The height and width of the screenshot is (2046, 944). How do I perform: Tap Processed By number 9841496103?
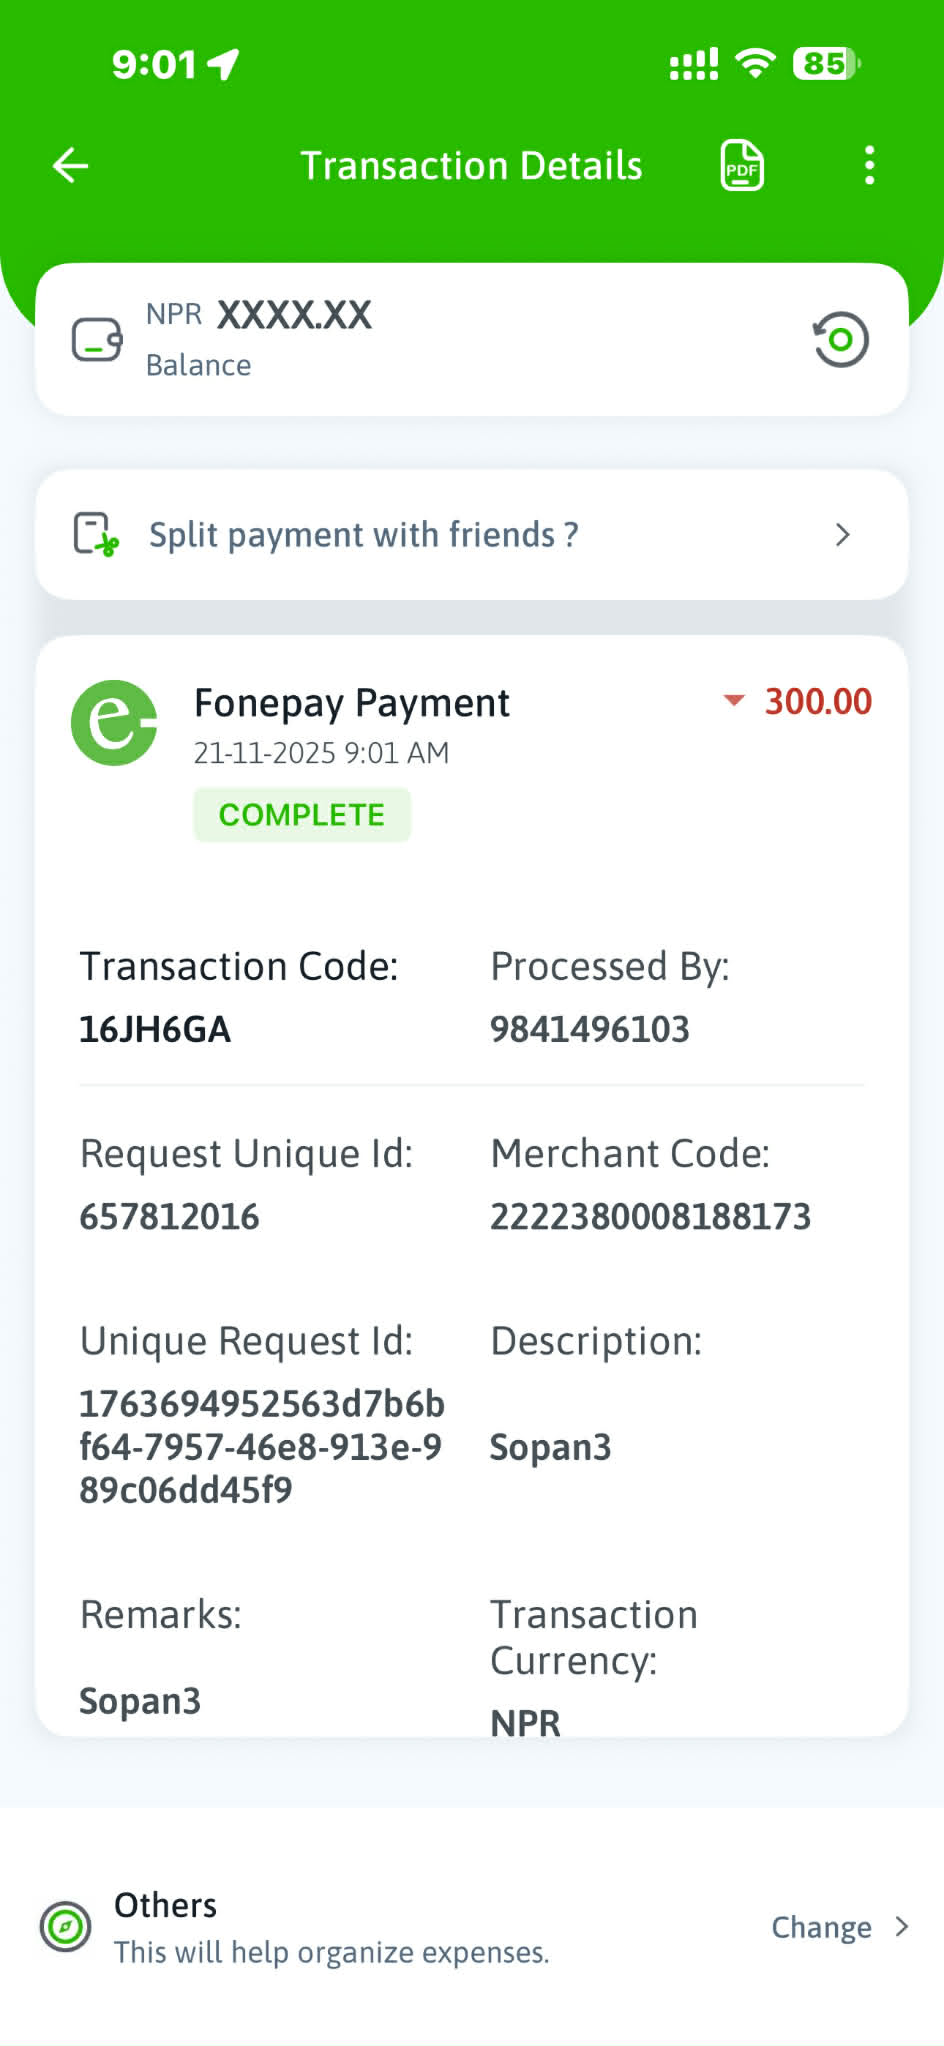coord(590,1029)
